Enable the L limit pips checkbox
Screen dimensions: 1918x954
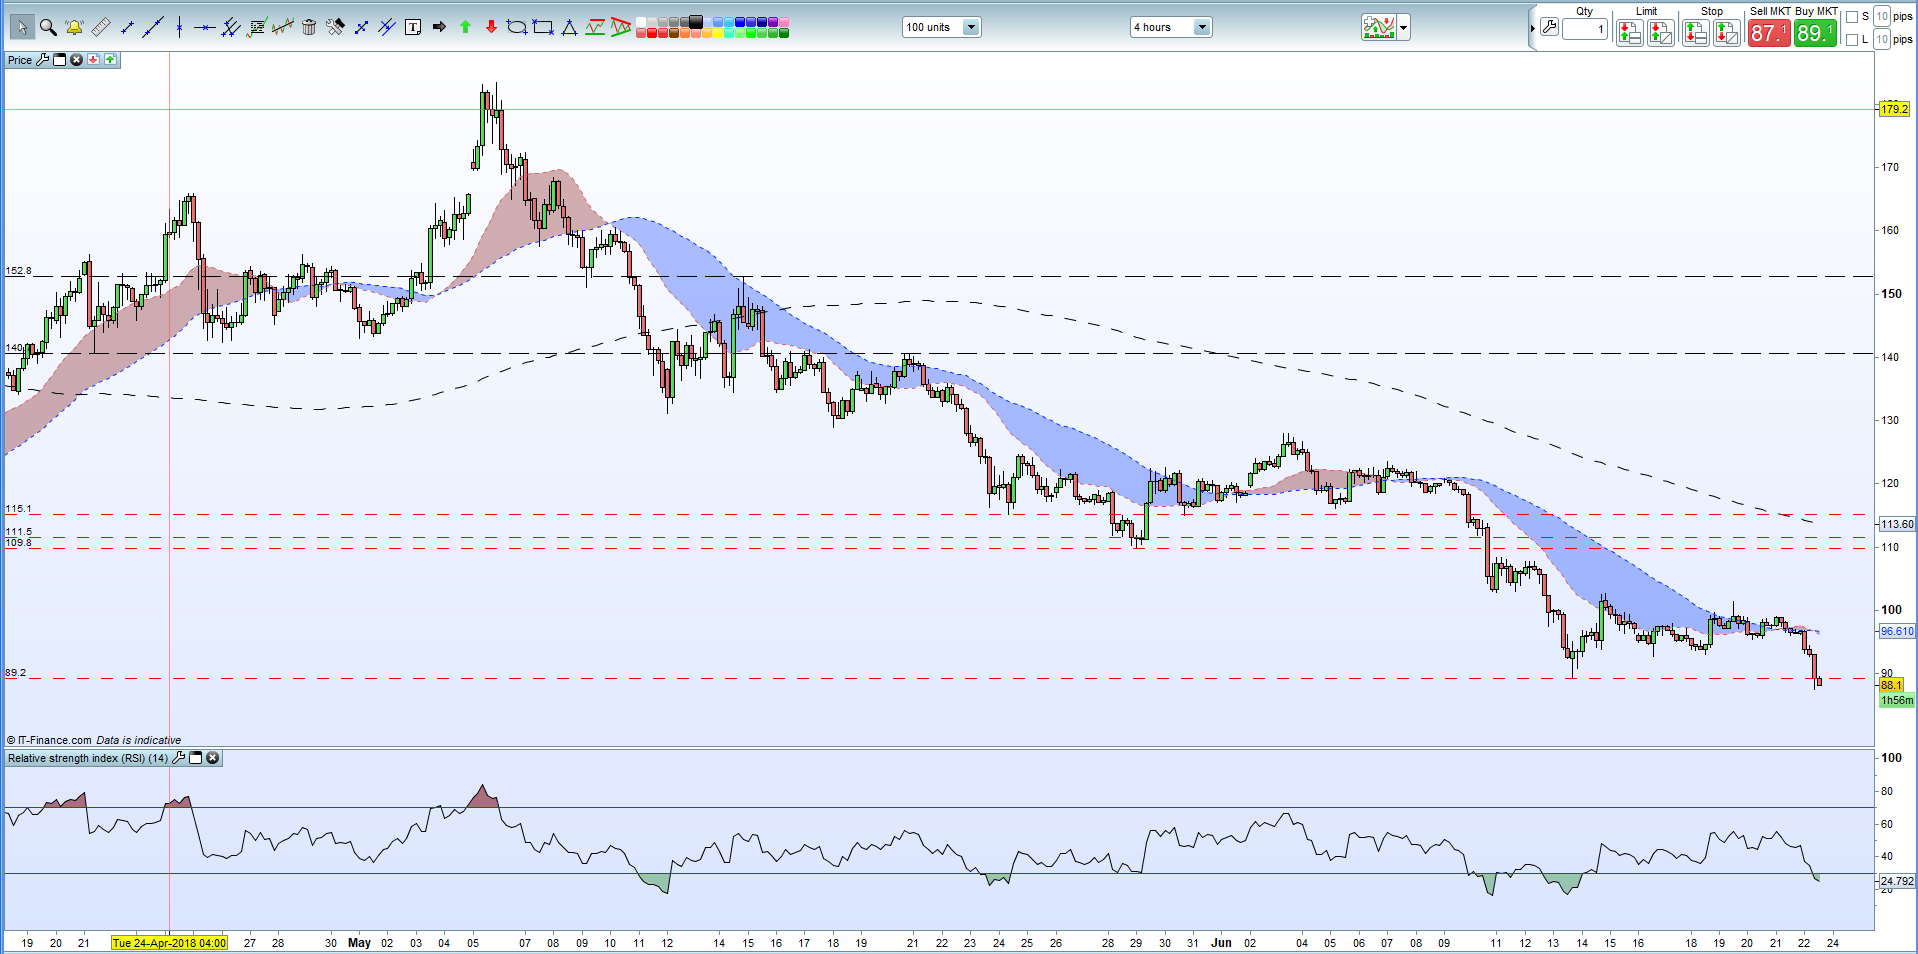pos(1852,40)
